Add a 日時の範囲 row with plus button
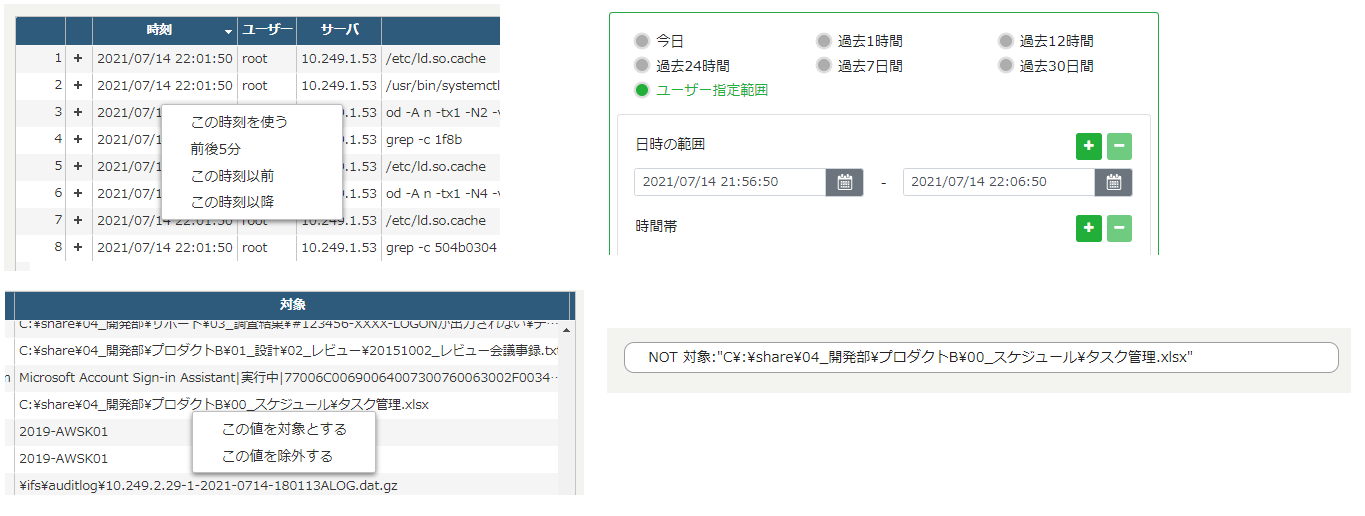 click(x=1088, y=146)
